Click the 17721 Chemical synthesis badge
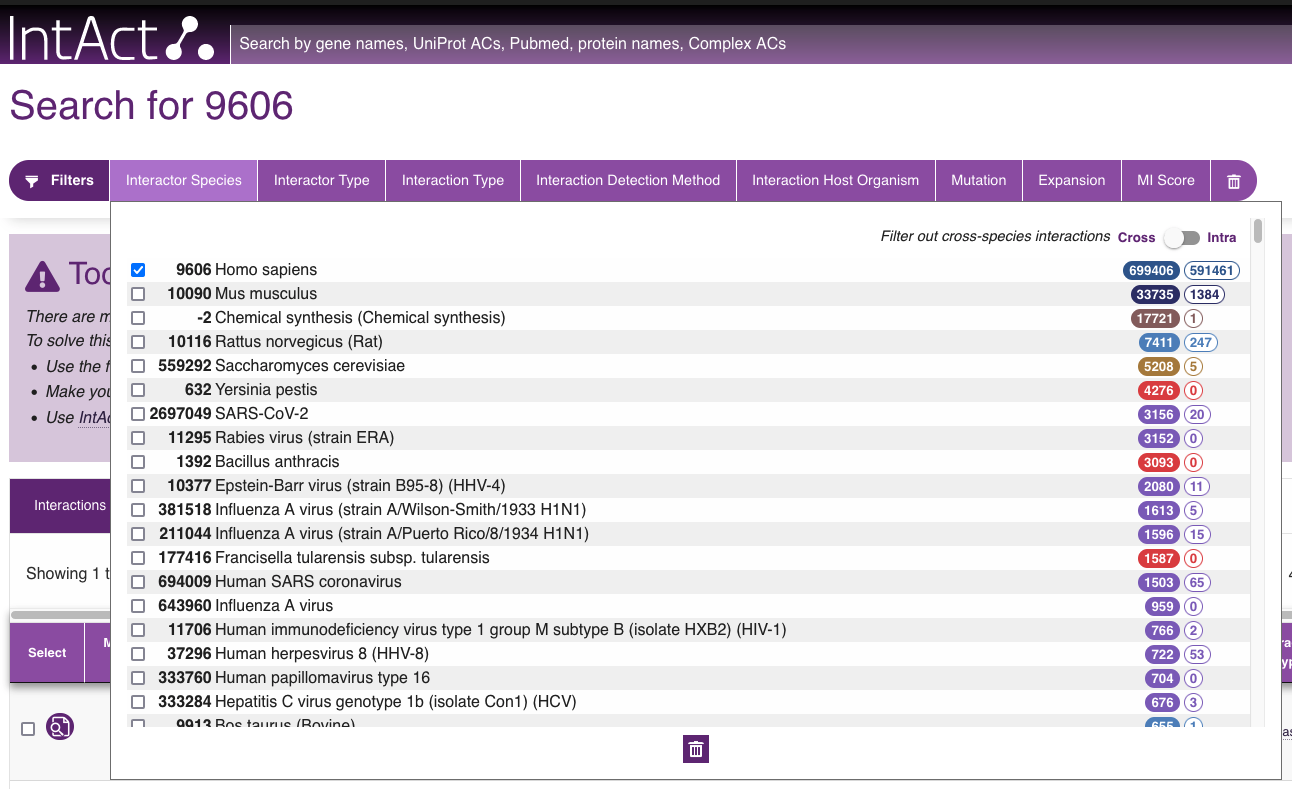Screen dimensions: 1292x789 [x=1156, y=318]
